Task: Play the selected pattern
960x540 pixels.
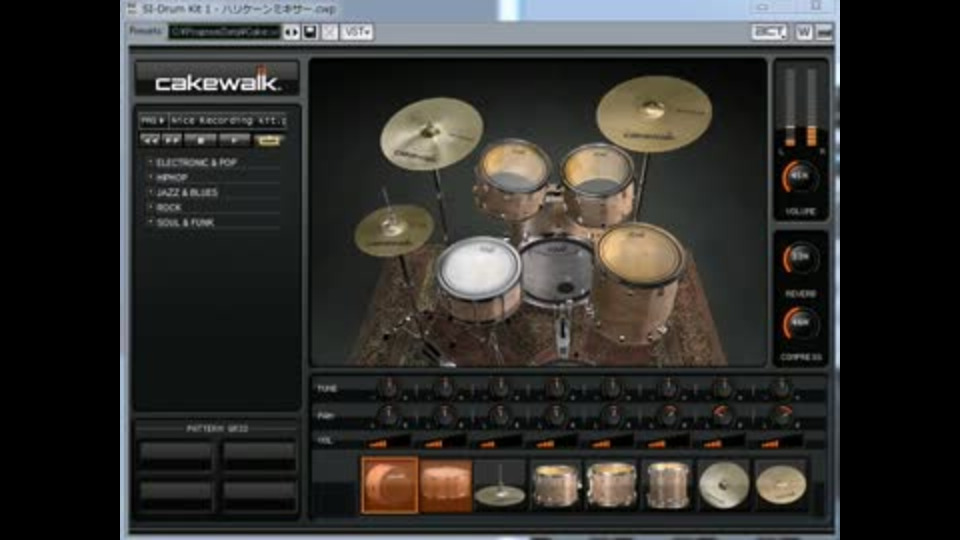Action: (x=234, y=141)
